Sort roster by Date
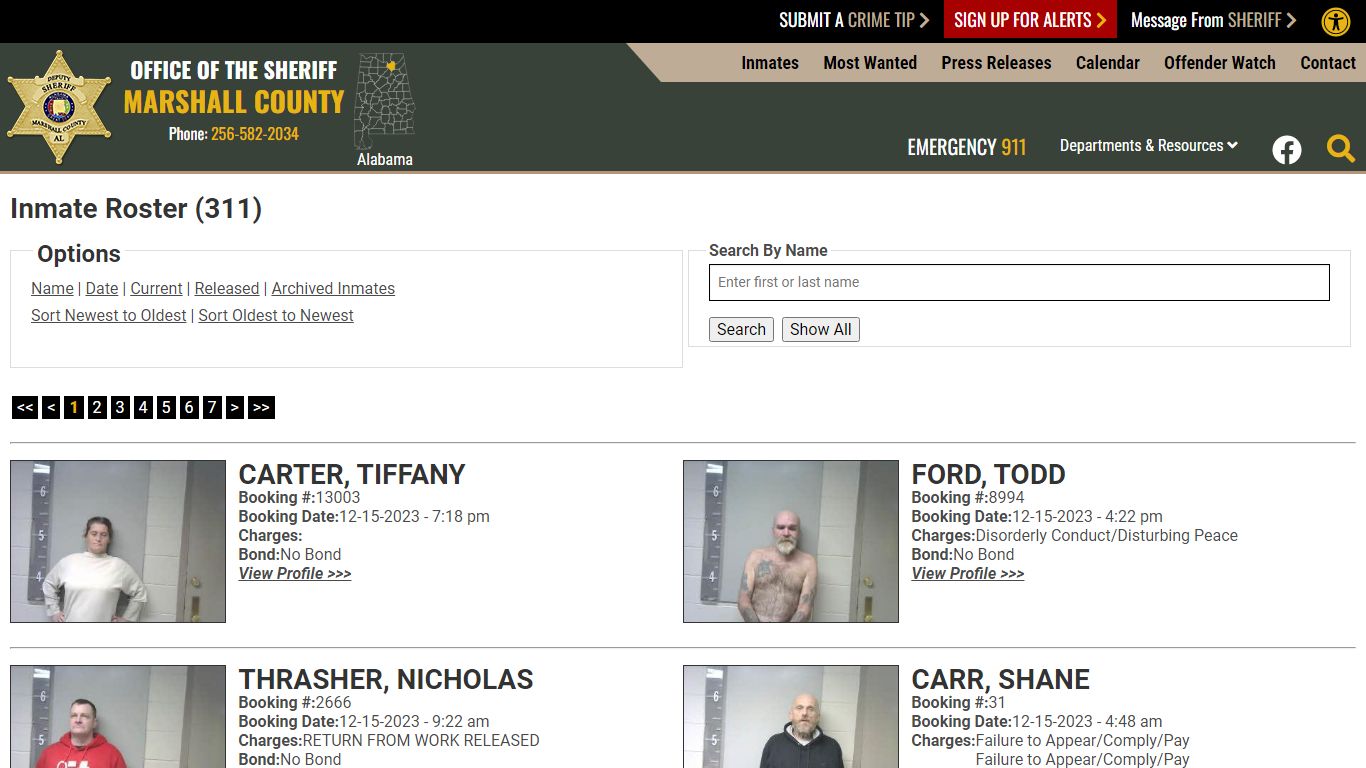This screenshot has height=768, width=1366. [x=102, y=288]
